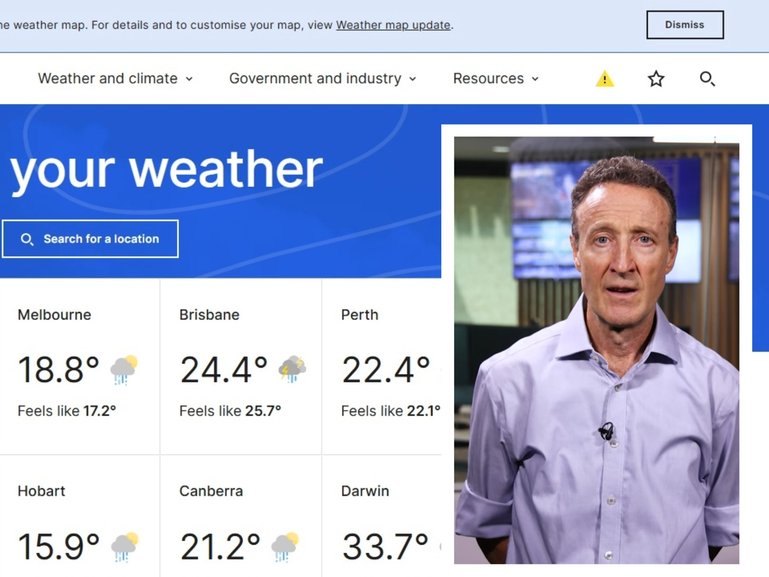Open the Resources dropdown menu
769x577 pixels.
(495, 79)
